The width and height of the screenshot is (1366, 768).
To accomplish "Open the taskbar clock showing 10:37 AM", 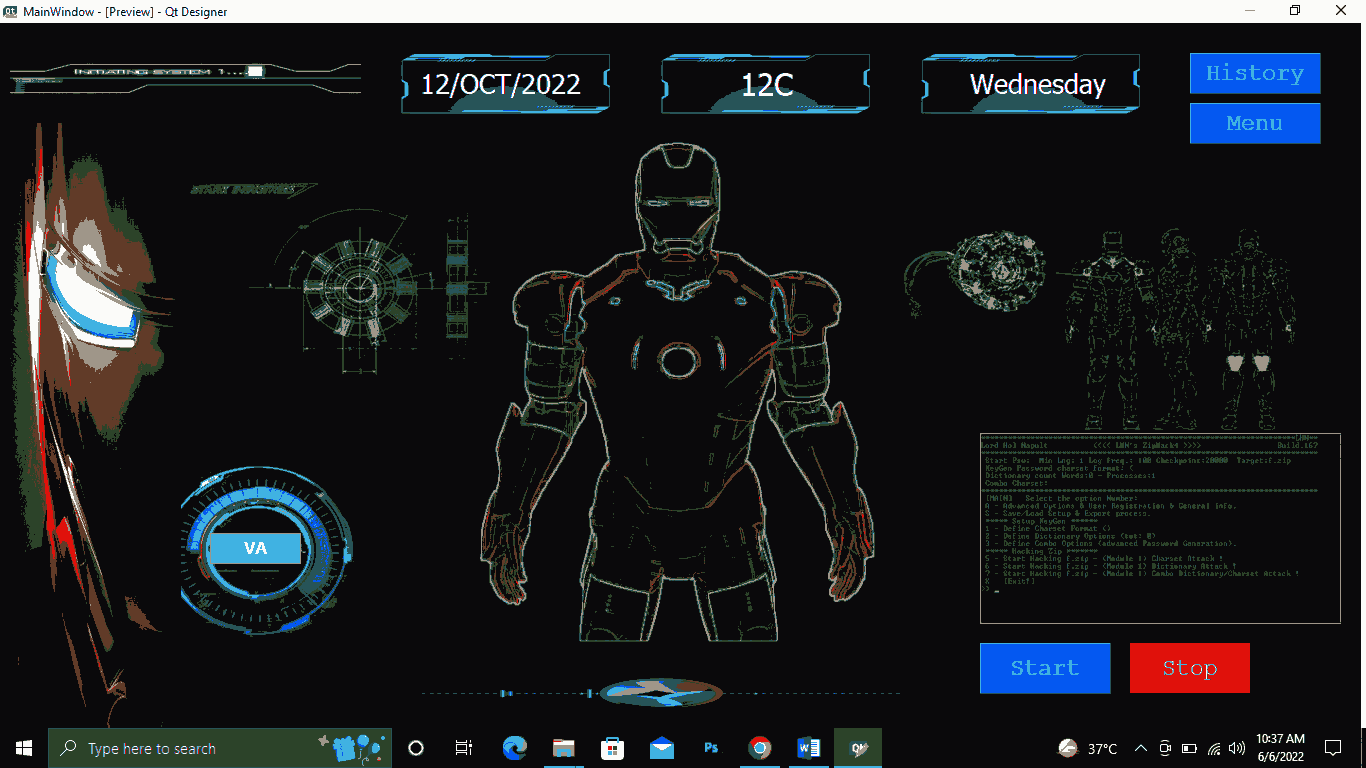I will [x=1280, y=748].
